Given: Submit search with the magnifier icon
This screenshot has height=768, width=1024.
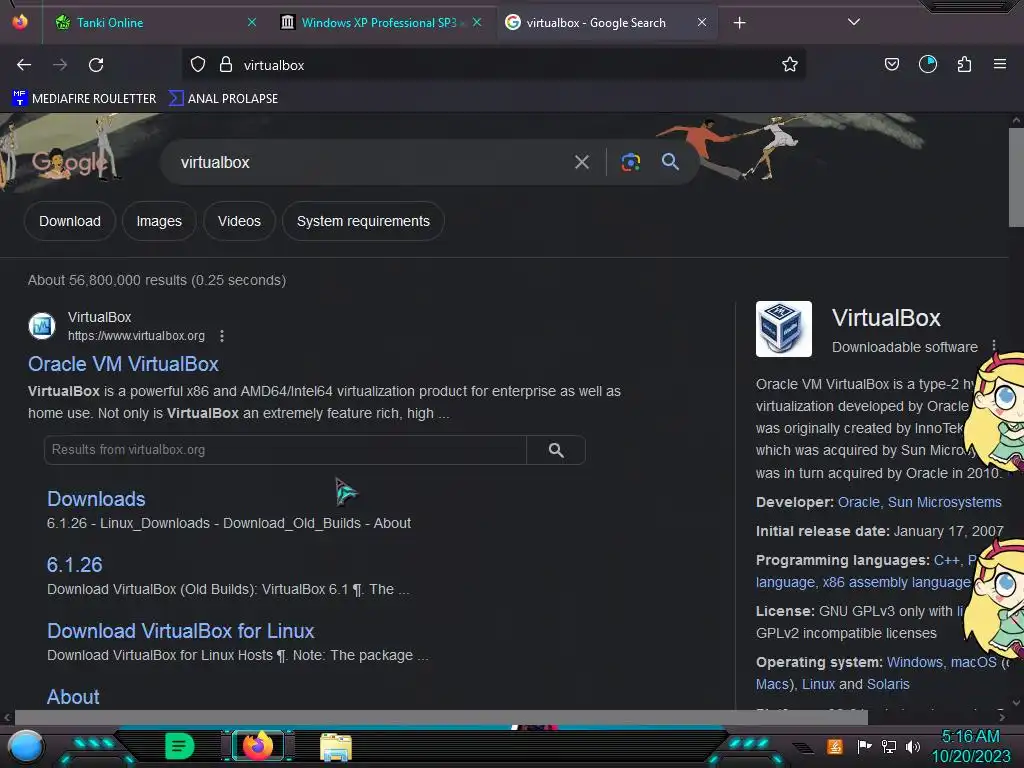Looking at the screenshot, I should tap(670, 161).
